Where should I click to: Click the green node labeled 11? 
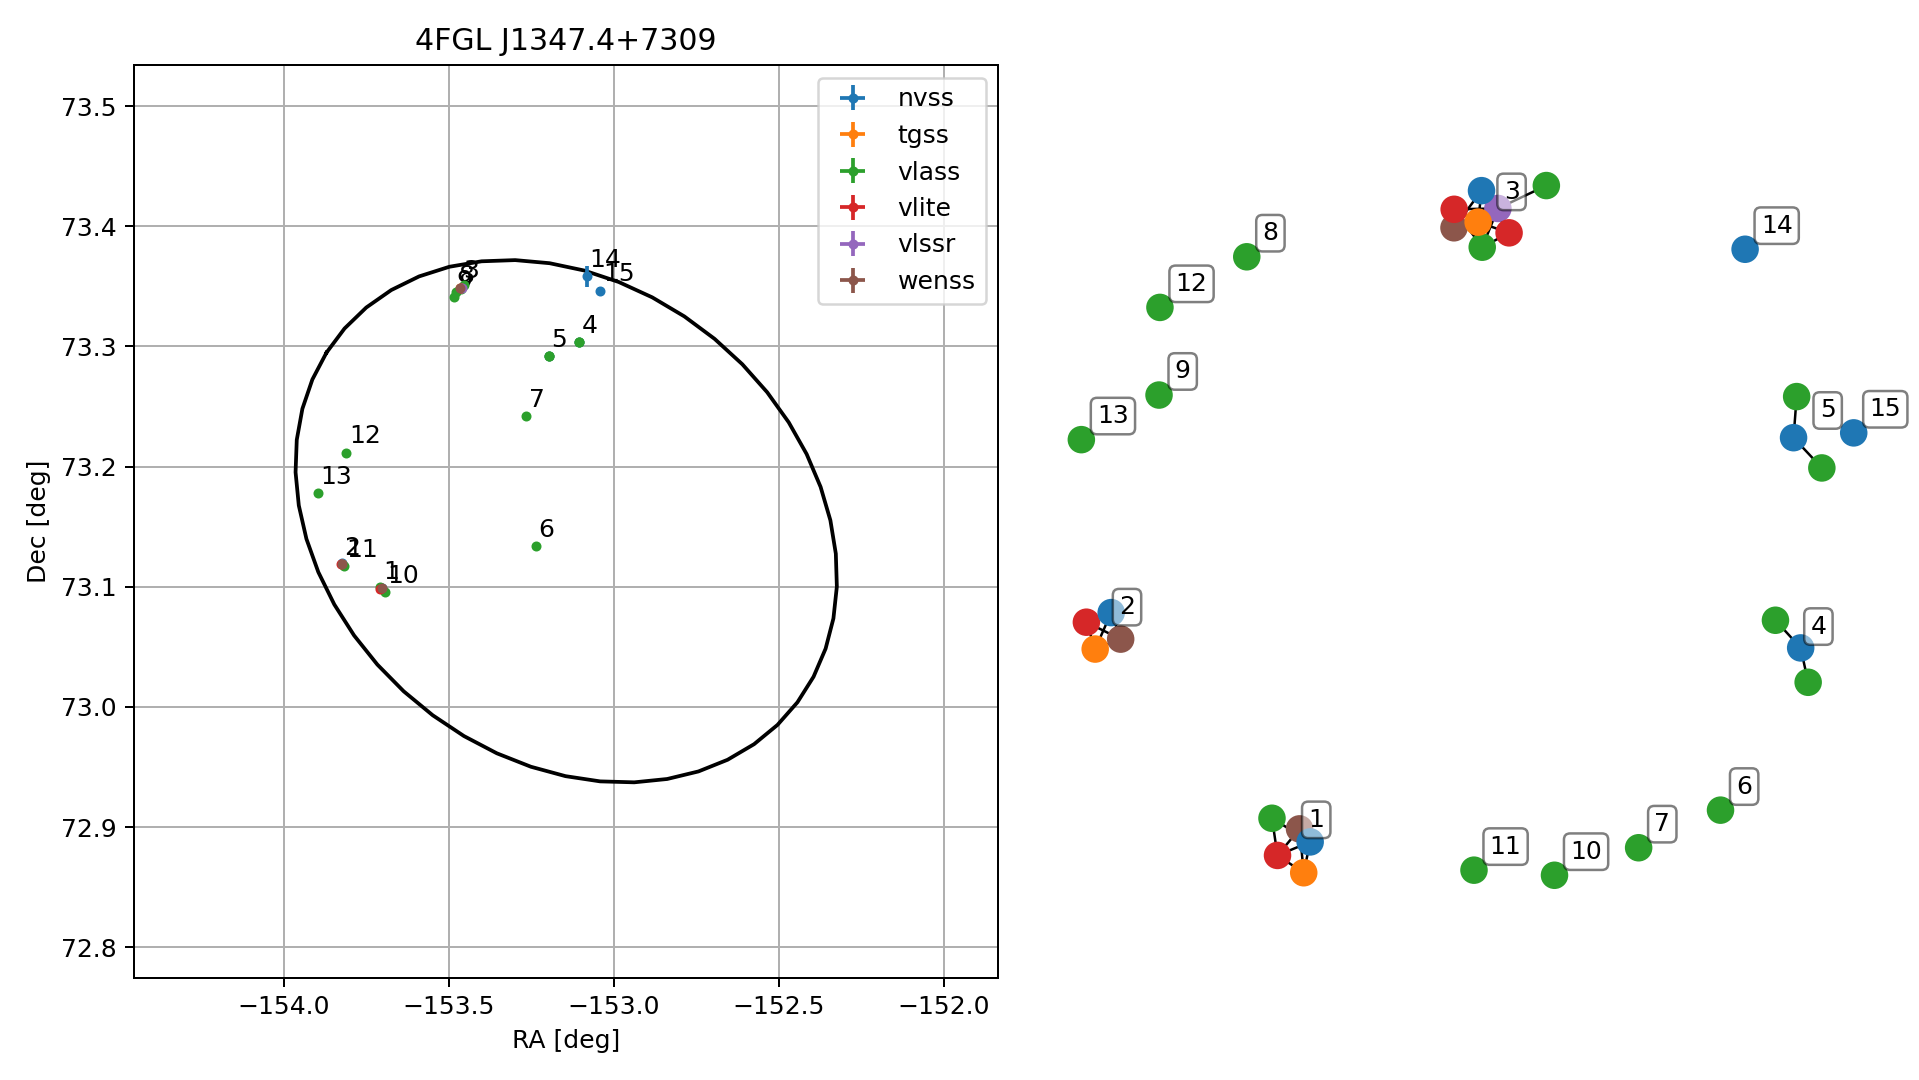pos(1473,870)
